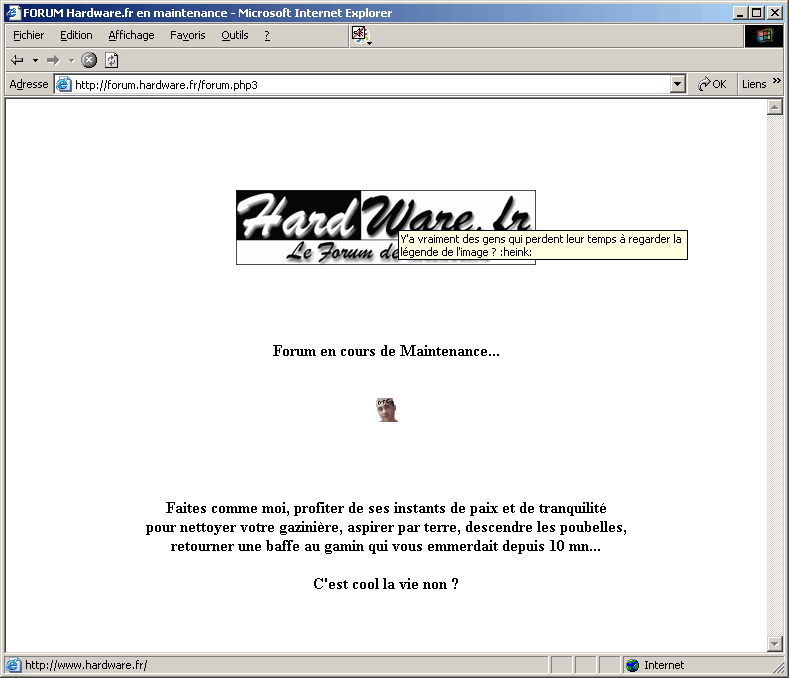Click the OK go button
The height and width of the screenshot is (678, 789).
click(x=713, y=85)
